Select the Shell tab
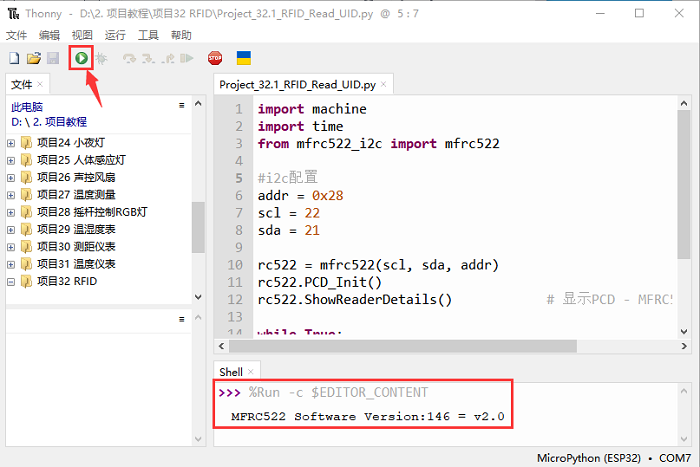This screenshot has height=467, width=700. (230, 371)
